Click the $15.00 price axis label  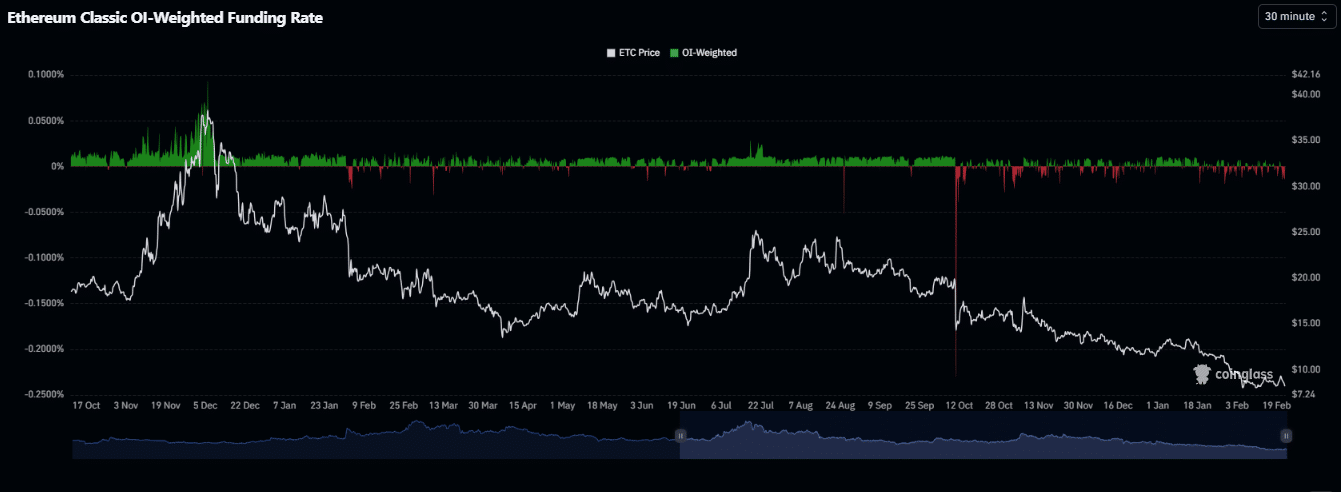point(1307,323)
